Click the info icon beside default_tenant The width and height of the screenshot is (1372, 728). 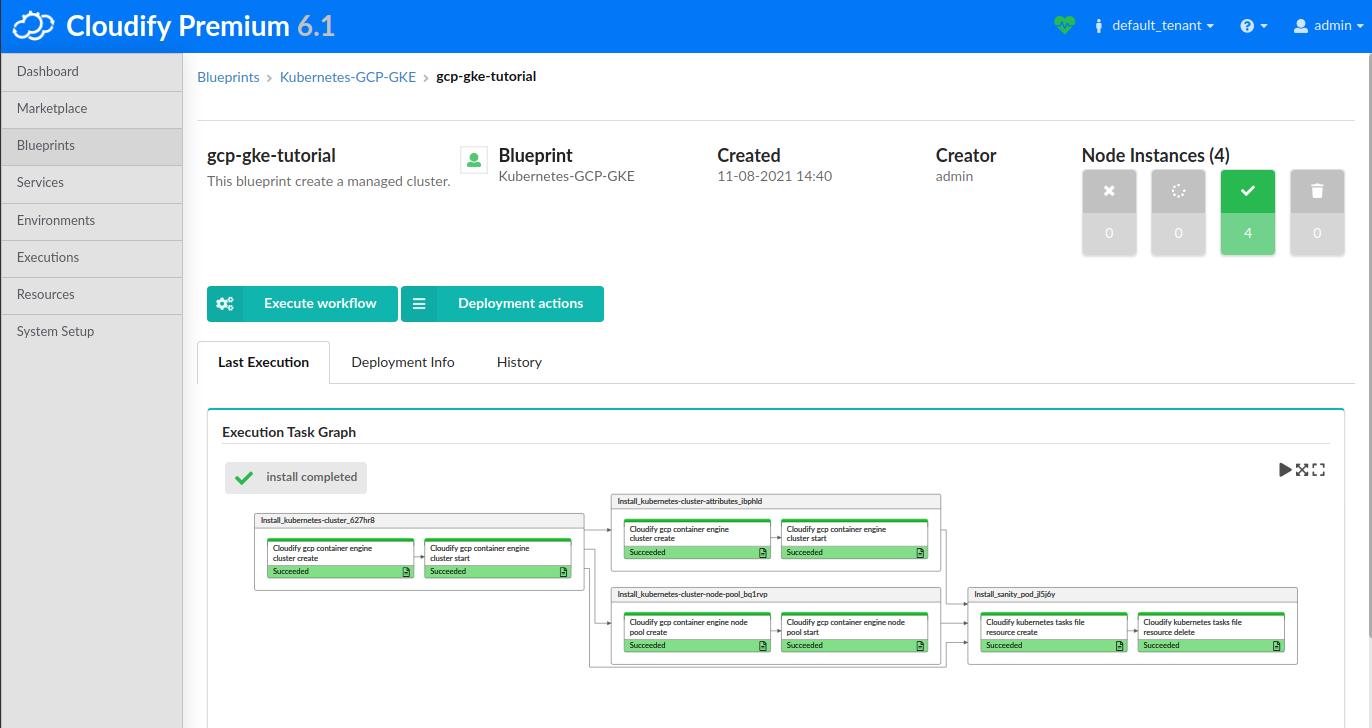click(1100, 26)
